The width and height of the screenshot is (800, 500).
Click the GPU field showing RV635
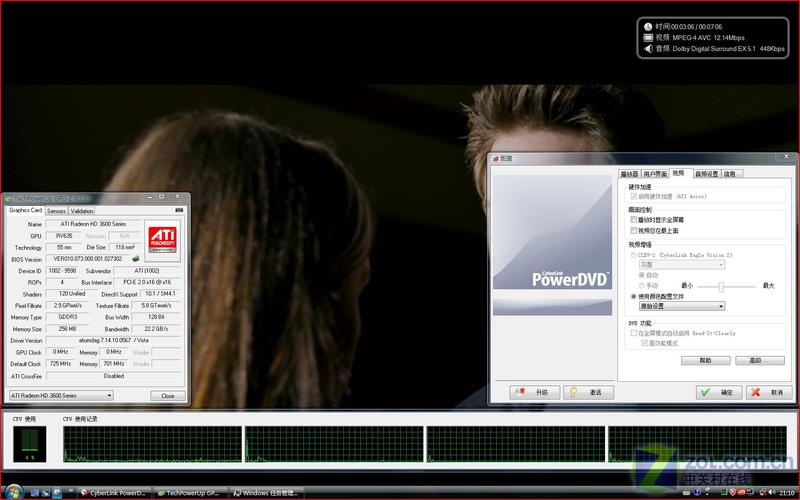64,236
